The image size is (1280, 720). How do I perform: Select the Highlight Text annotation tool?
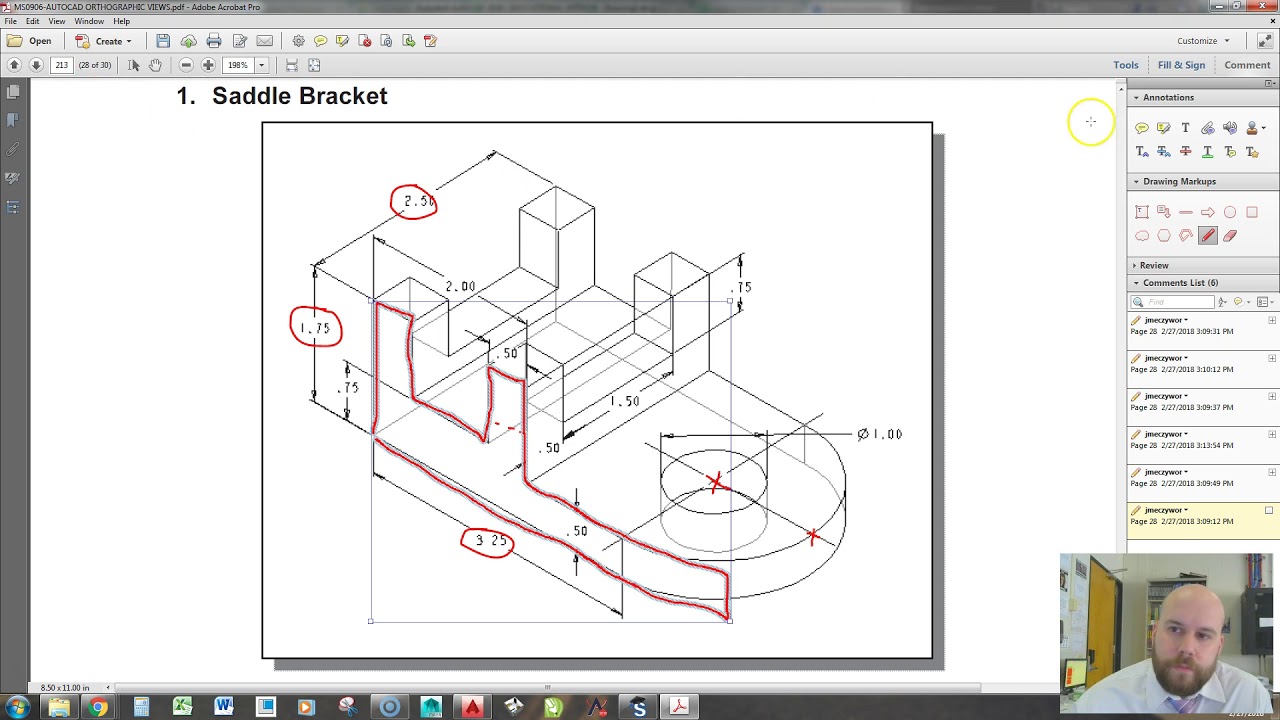click(x=1163, y=128)
